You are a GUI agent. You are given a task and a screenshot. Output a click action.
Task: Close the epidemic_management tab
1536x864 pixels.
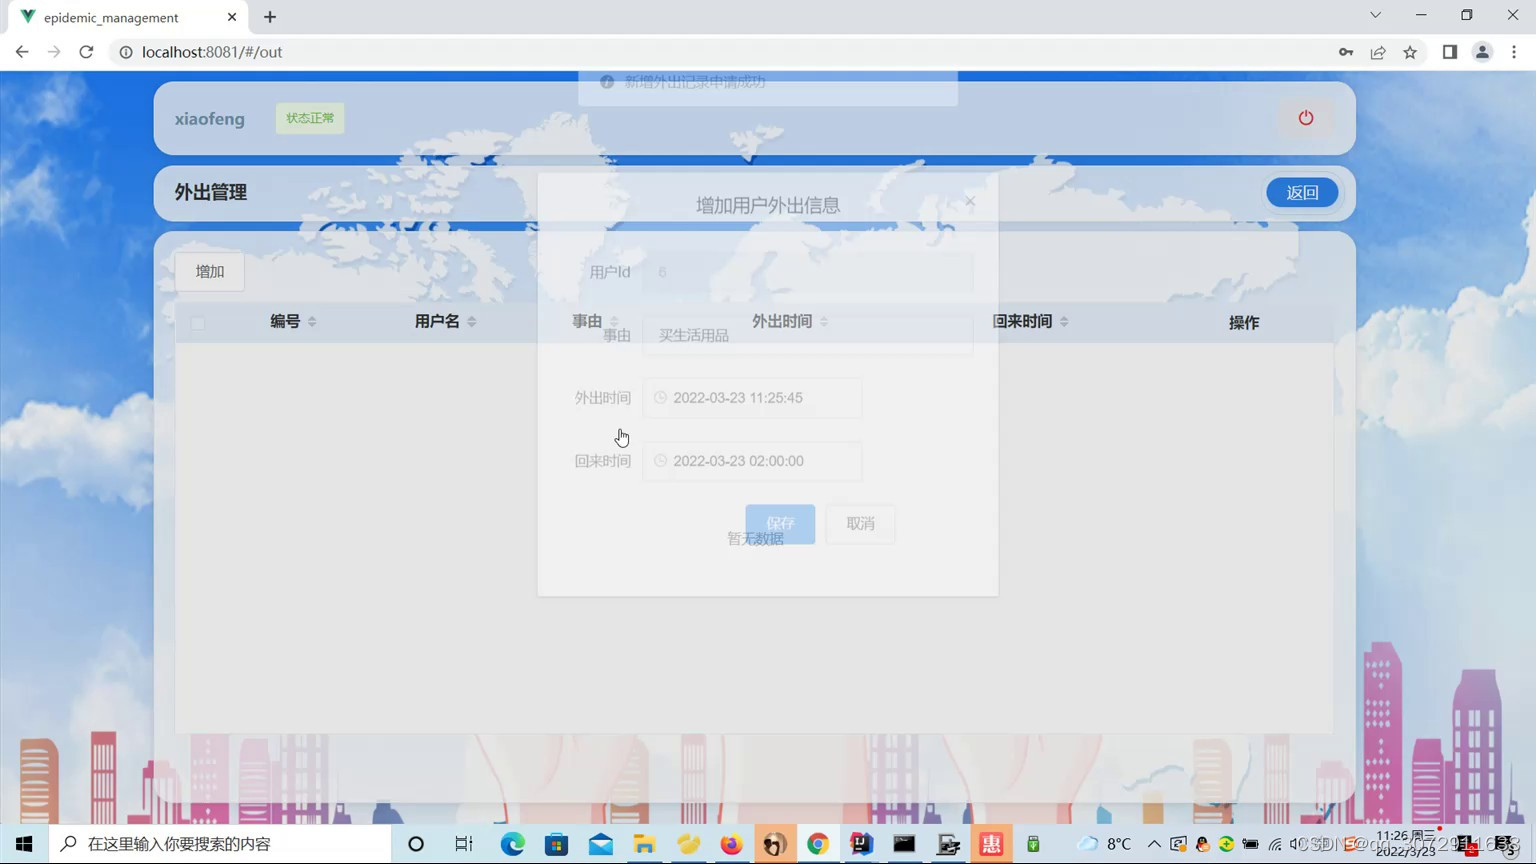tap(232, 17)
